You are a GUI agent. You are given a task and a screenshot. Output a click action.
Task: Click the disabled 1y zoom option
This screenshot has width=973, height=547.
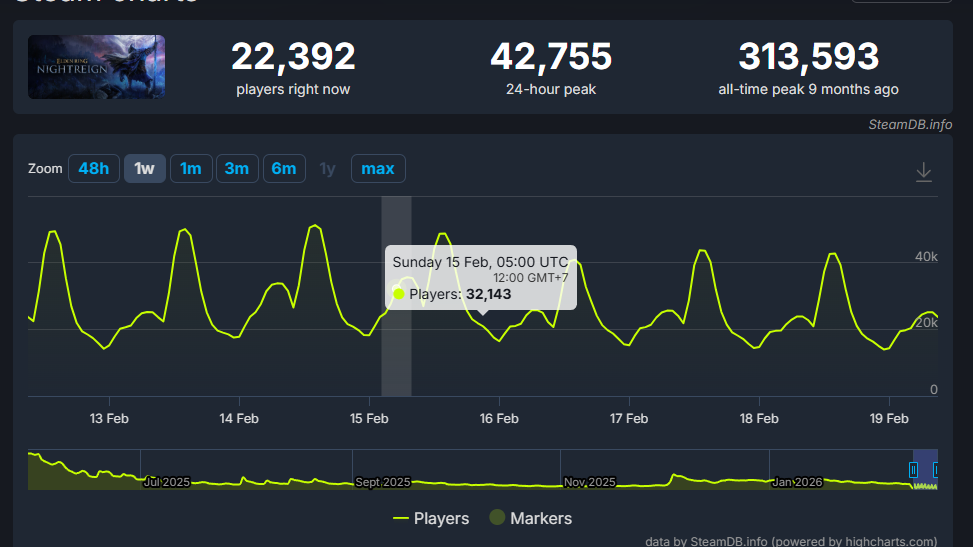(327, 168)
